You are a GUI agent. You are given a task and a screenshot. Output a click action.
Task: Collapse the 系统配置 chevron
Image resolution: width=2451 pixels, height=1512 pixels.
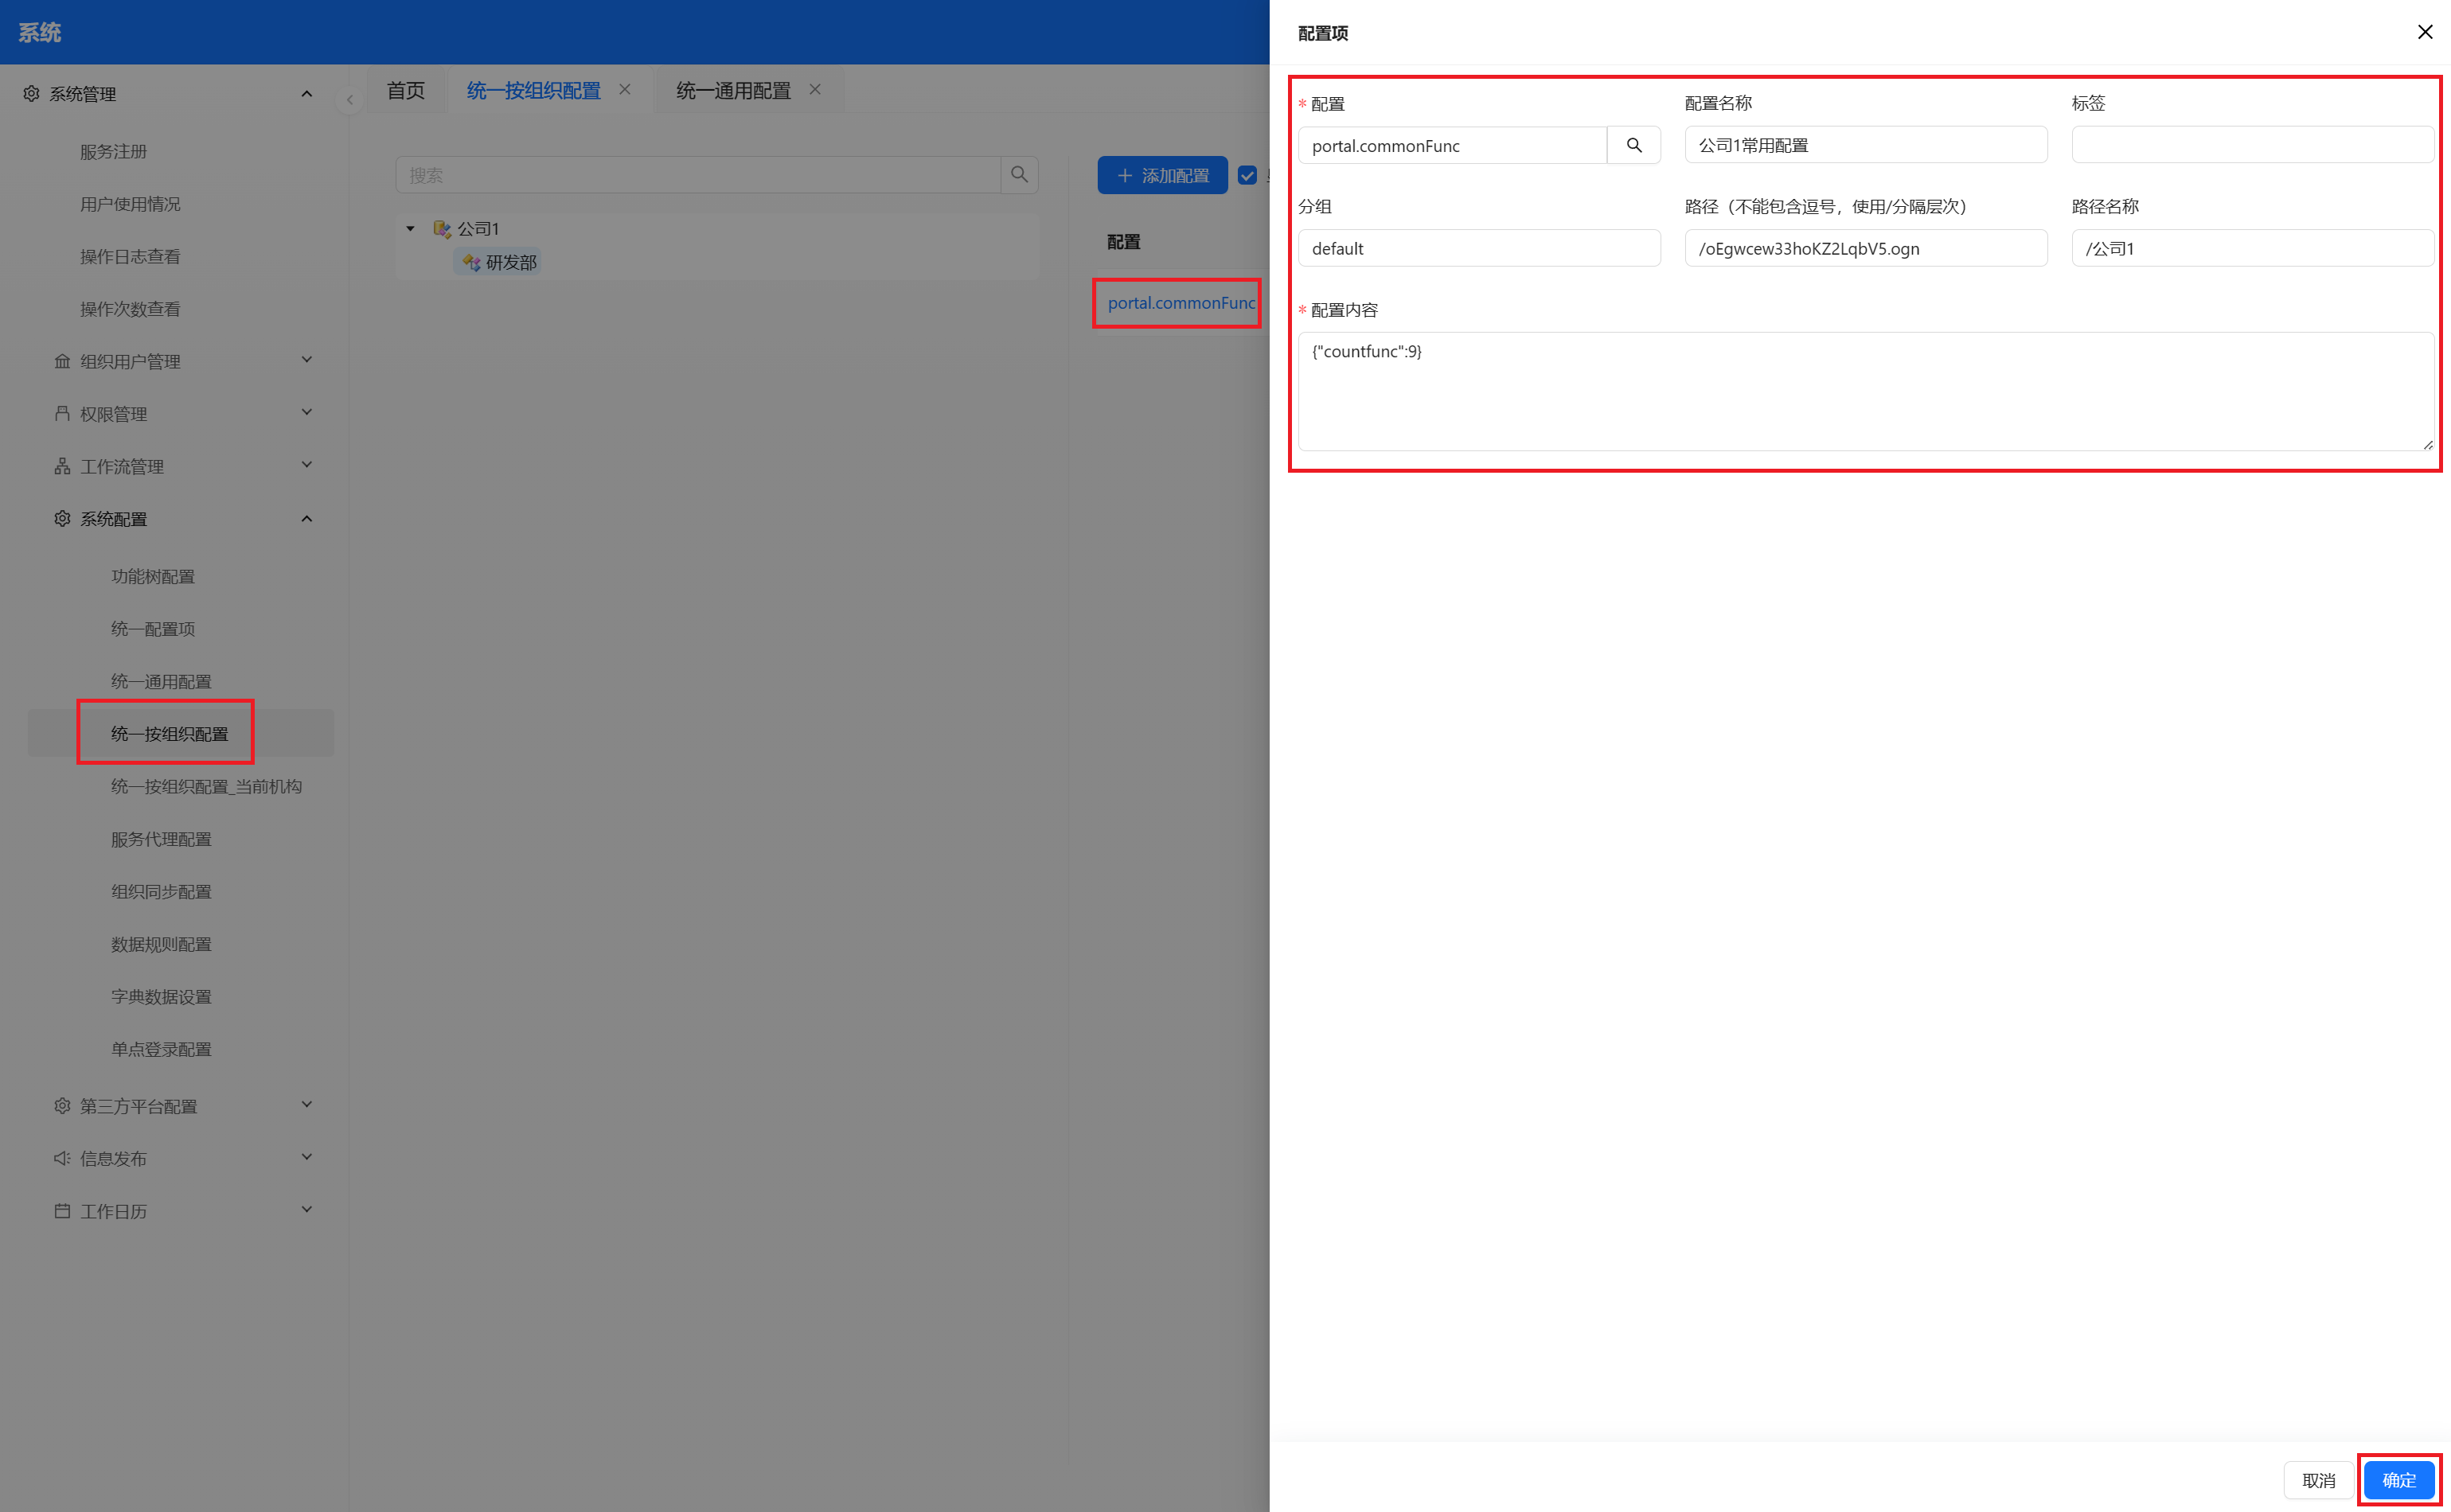click(x=307, y=518)
